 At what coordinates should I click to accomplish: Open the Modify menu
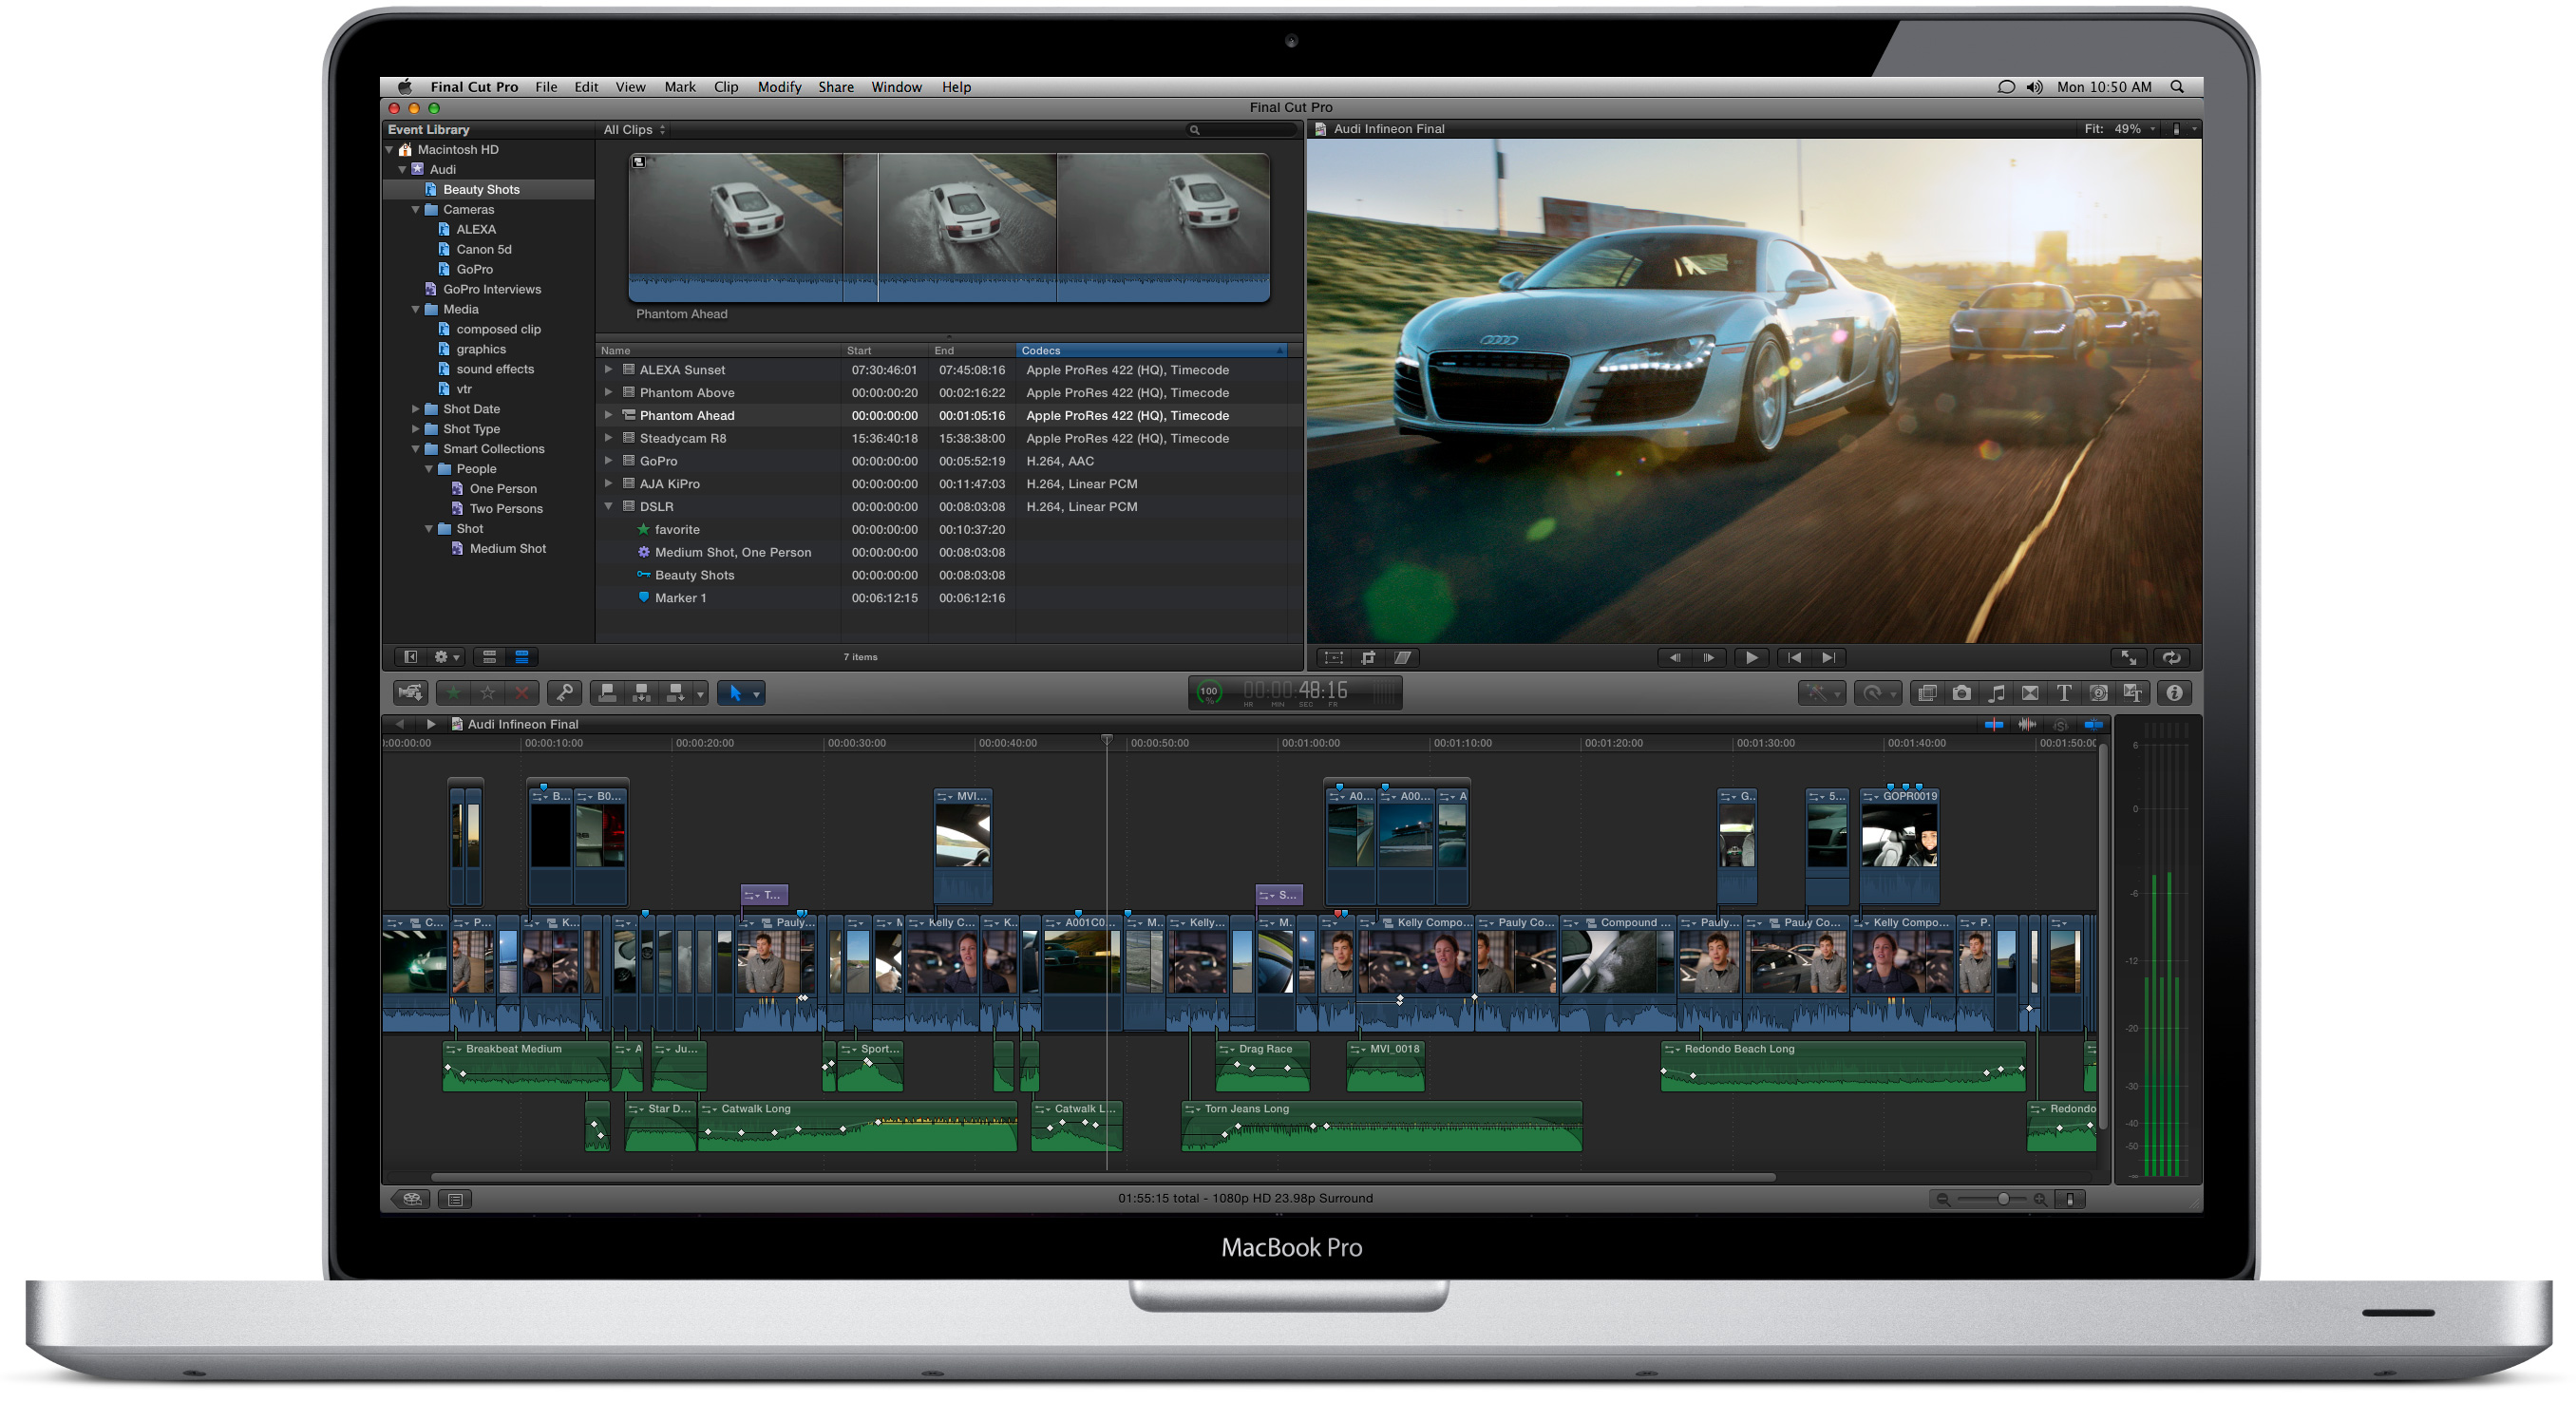pyautogui.click(x=779, y=87)
